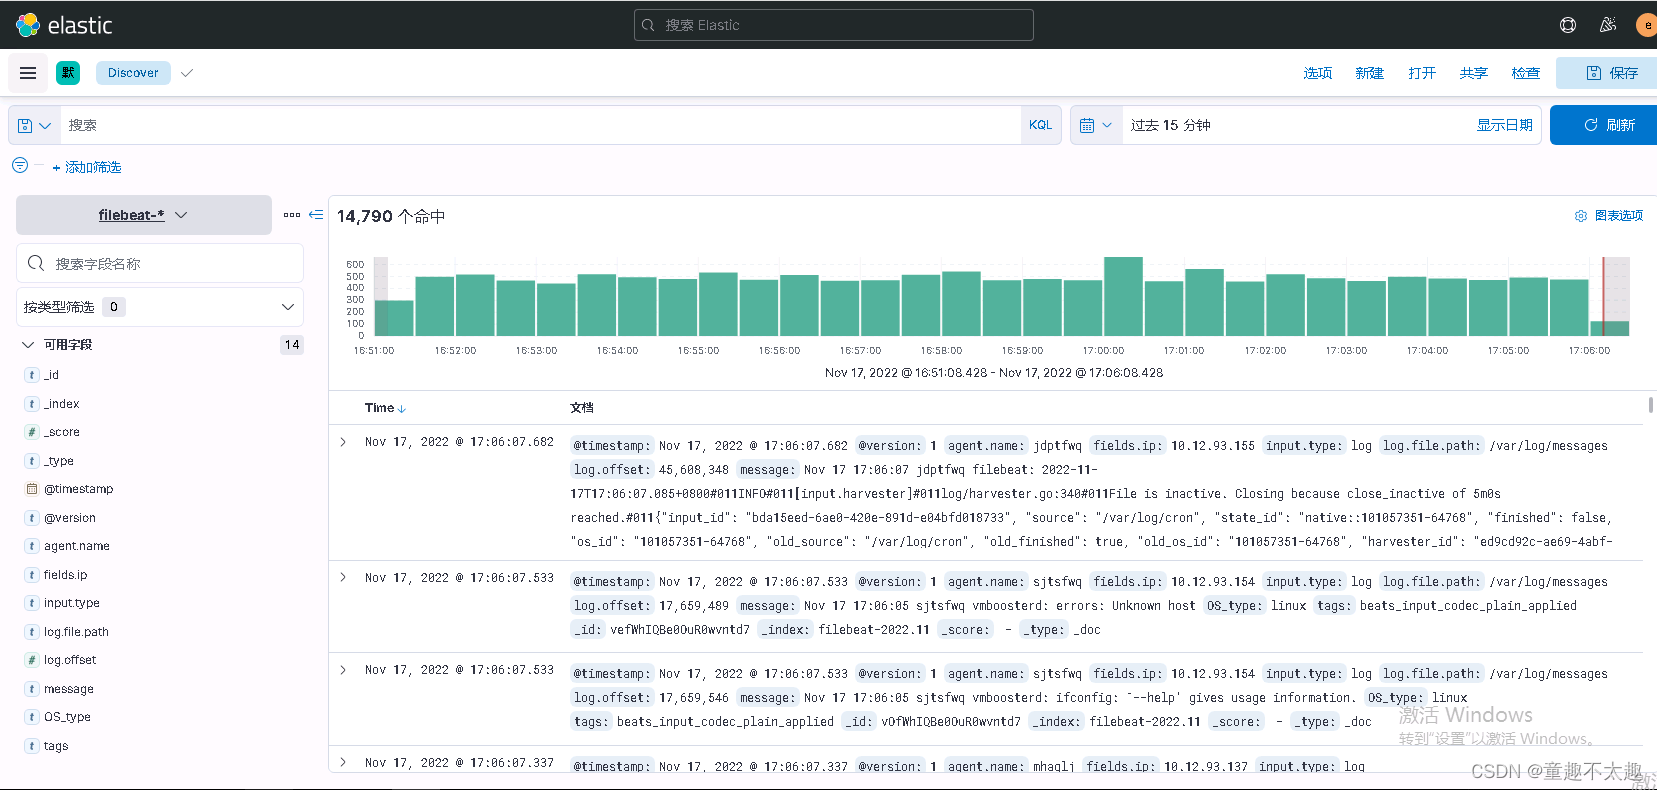Collapse the available fields section

coord(28,345)
